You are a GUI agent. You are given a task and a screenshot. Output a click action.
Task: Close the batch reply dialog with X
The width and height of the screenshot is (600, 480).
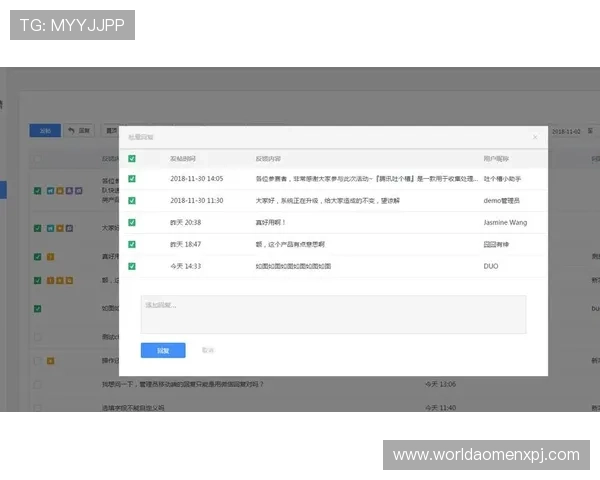(x=535, y=137)
